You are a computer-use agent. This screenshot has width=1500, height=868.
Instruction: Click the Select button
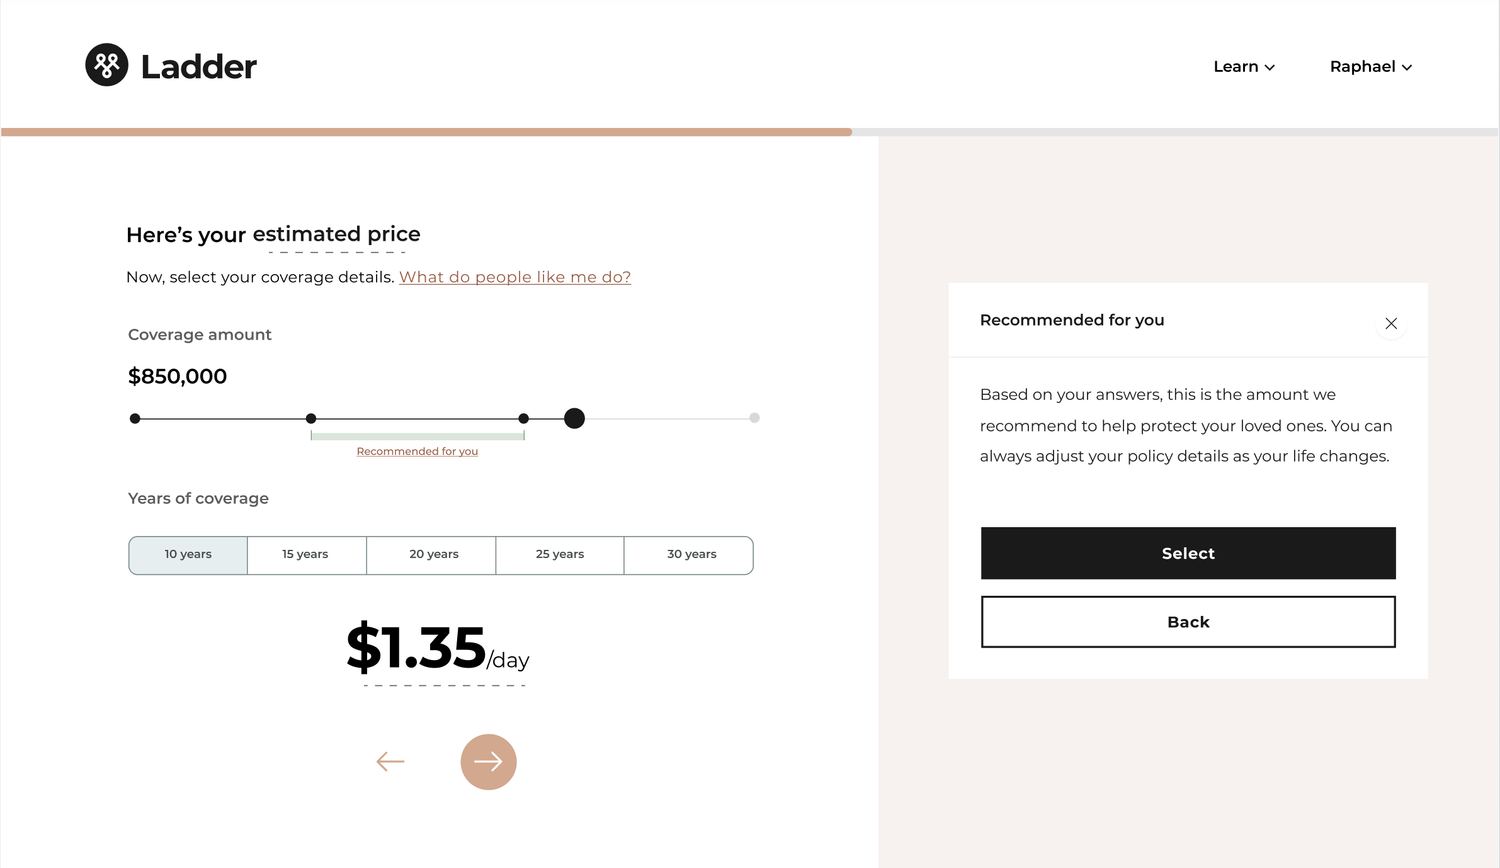(1188, 553)
